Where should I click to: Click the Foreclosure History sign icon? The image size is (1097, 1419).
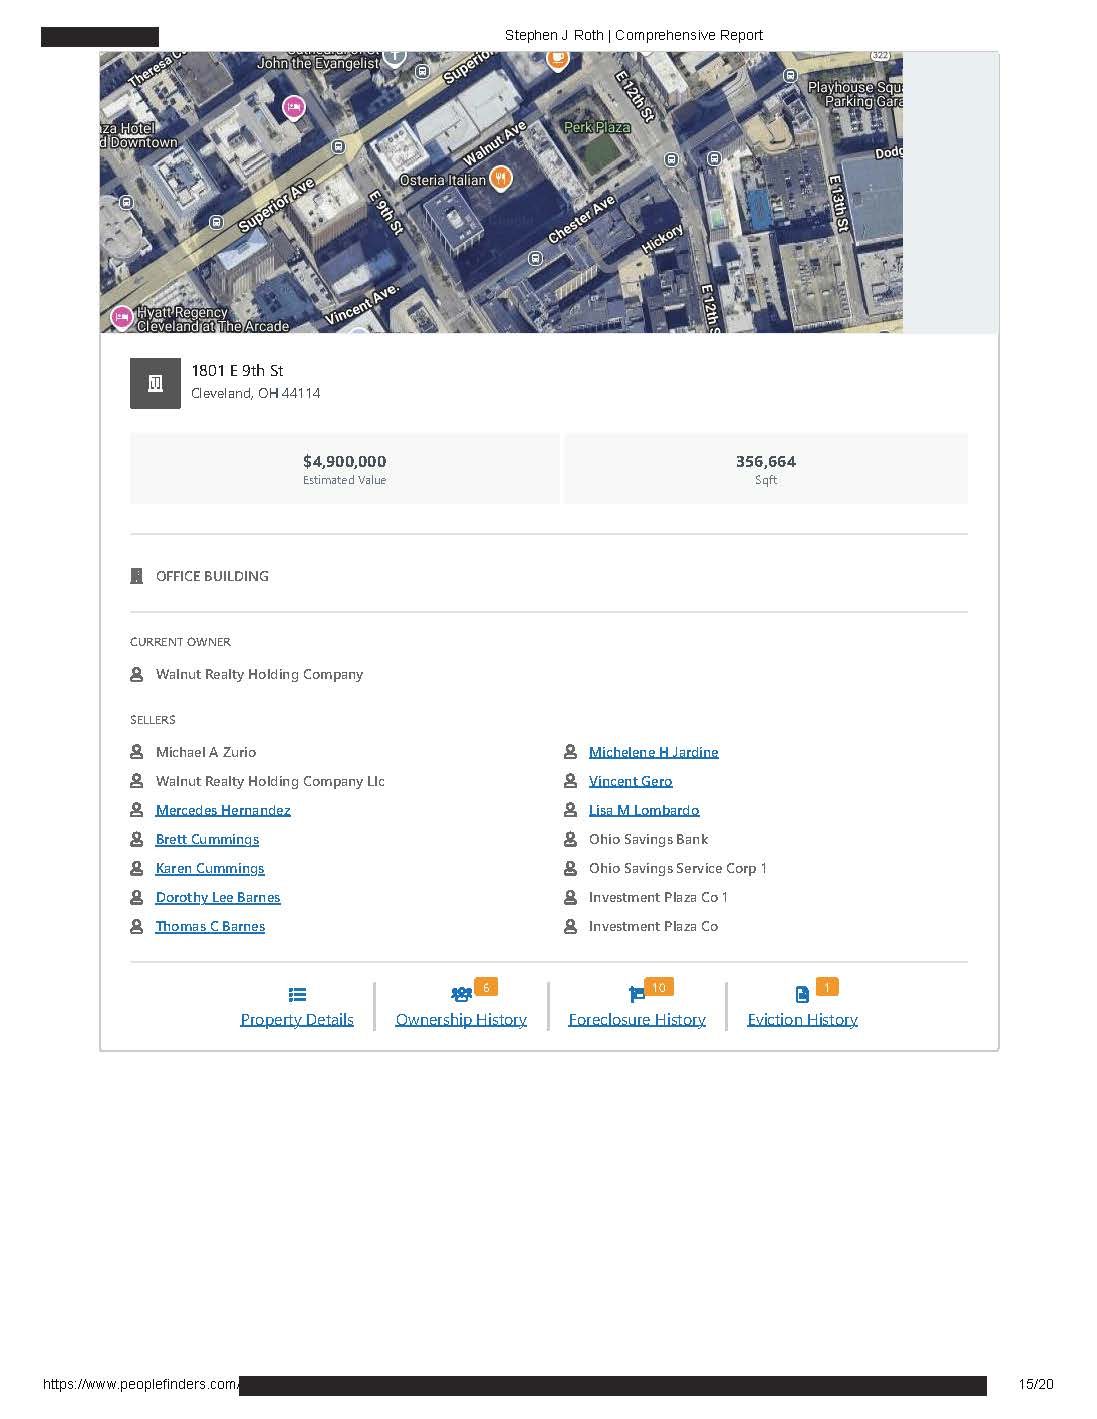coord(636,994)
